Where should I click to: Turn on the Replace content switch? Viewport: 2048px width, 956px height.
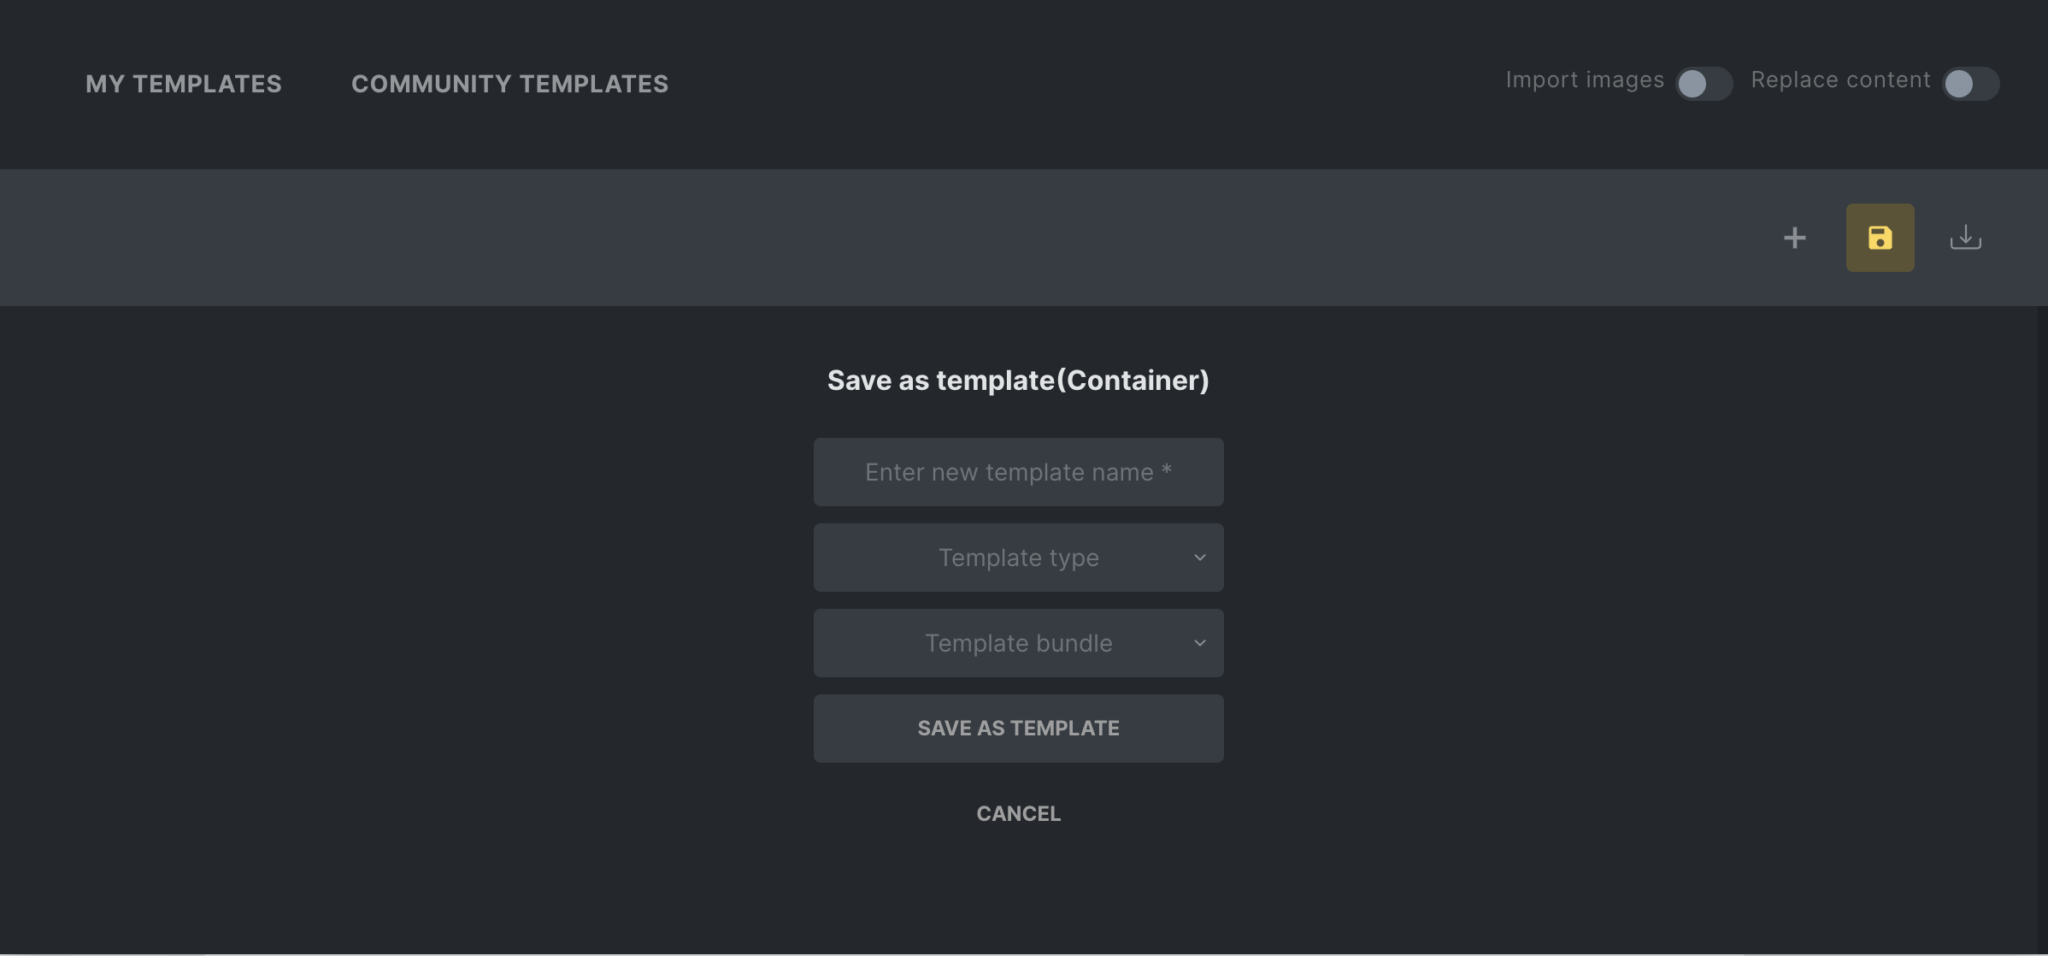(x=1970, y=85)
